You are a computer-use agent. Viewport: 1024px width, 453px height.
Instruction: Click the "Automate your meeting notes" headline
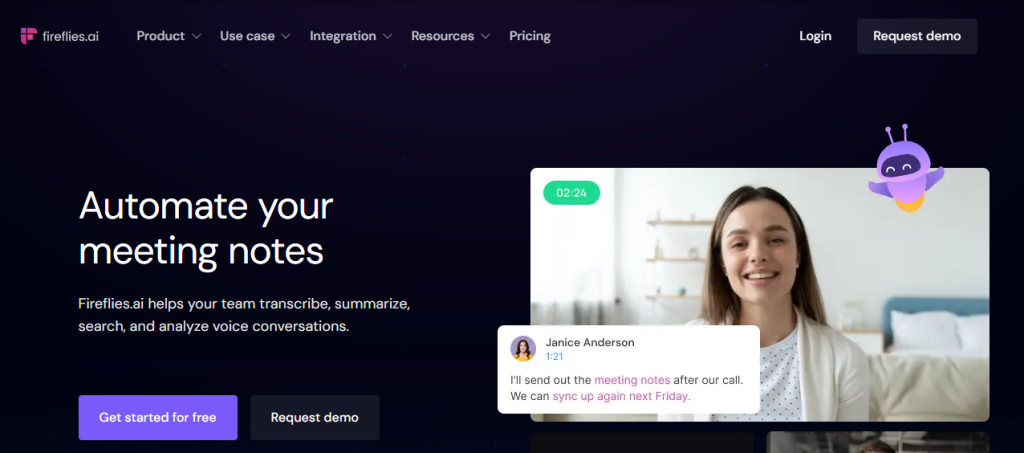pyautogui.click(x=205, y=228)
